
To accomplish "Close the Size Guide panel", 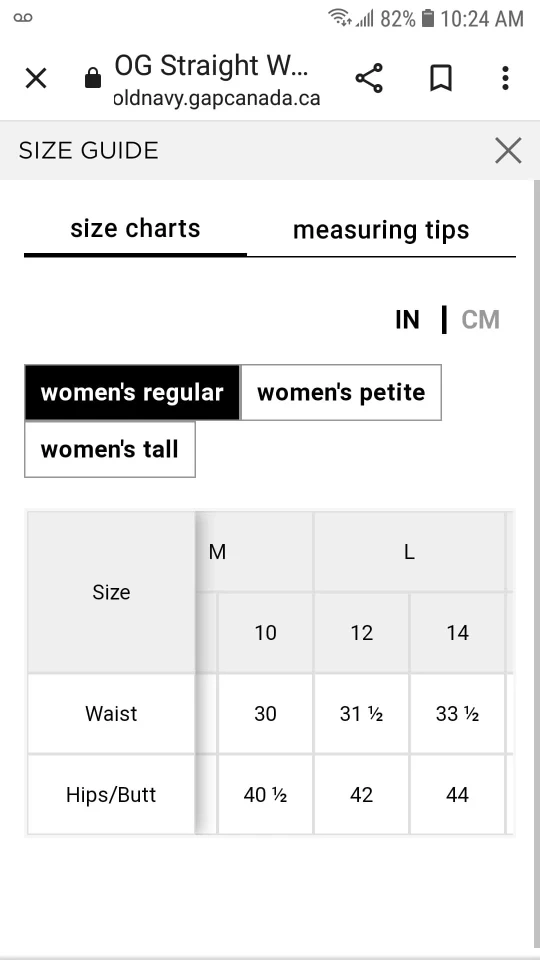I will (508, 151).
